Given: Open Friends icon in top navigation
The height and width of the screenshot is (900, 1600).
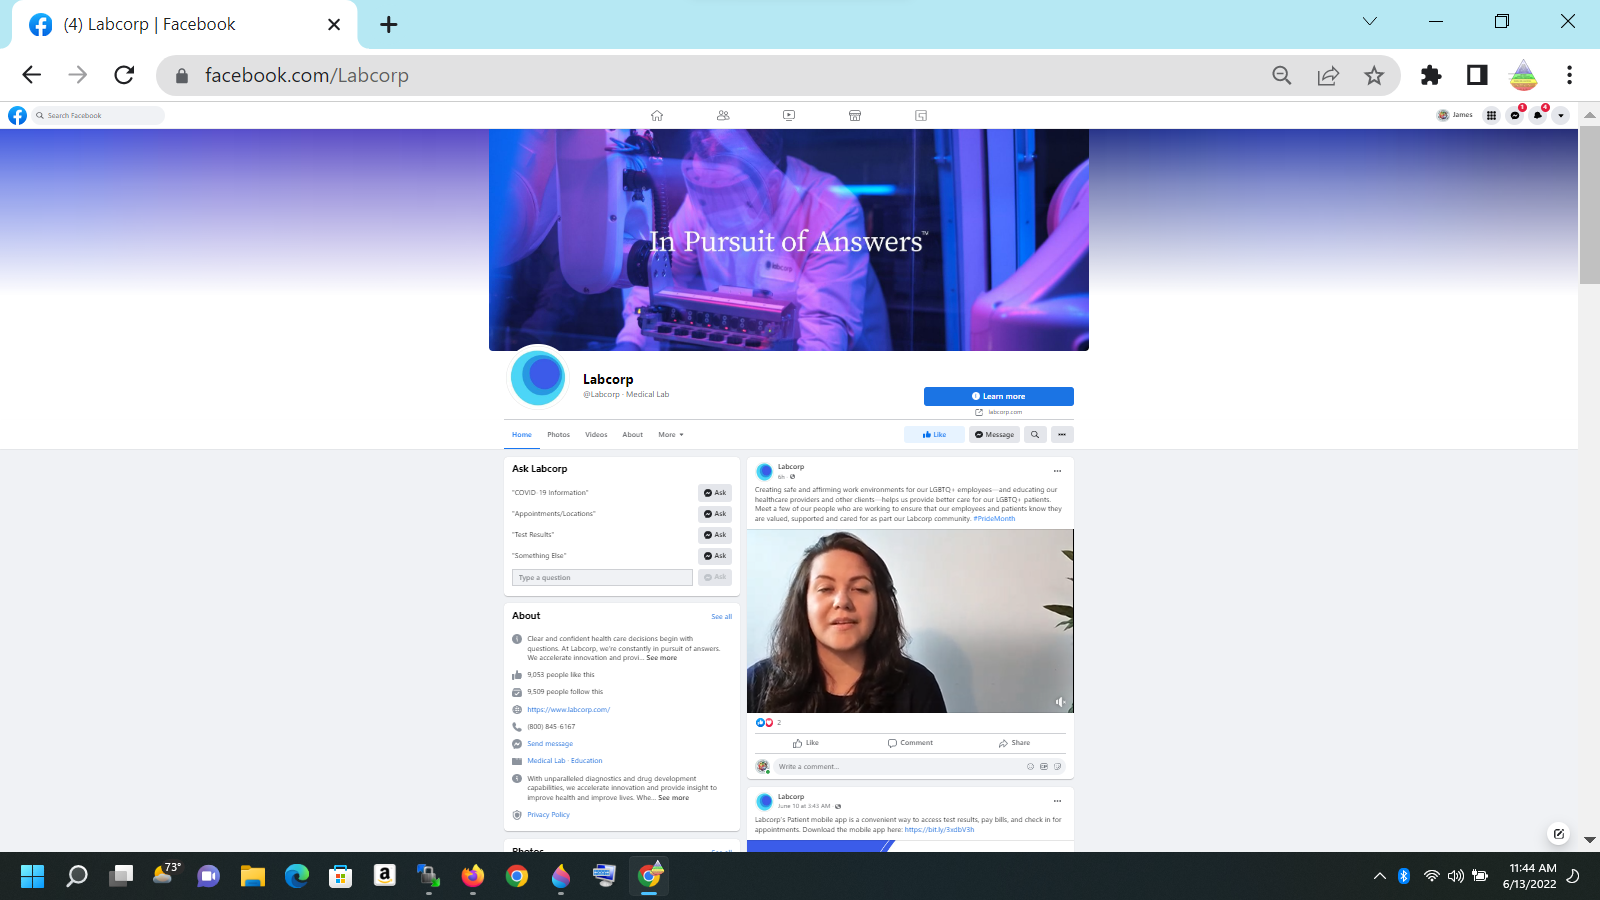Looking at the screenshot, I should [x=723, y=115].
